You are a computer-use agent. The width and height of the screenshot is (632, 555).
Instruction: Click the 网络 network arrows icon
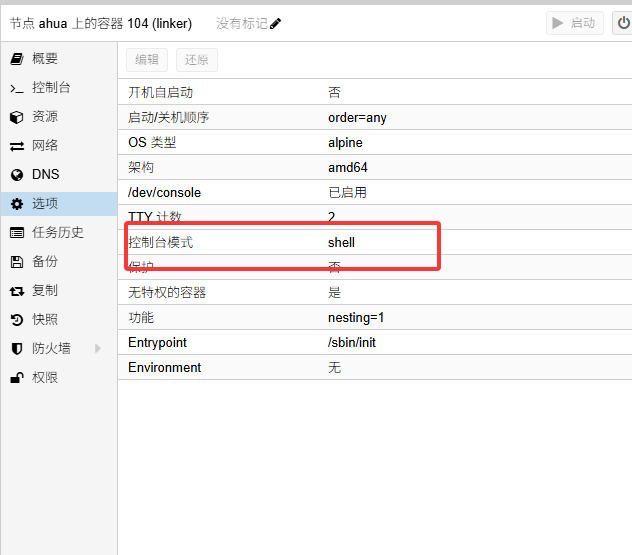[16, 146]
